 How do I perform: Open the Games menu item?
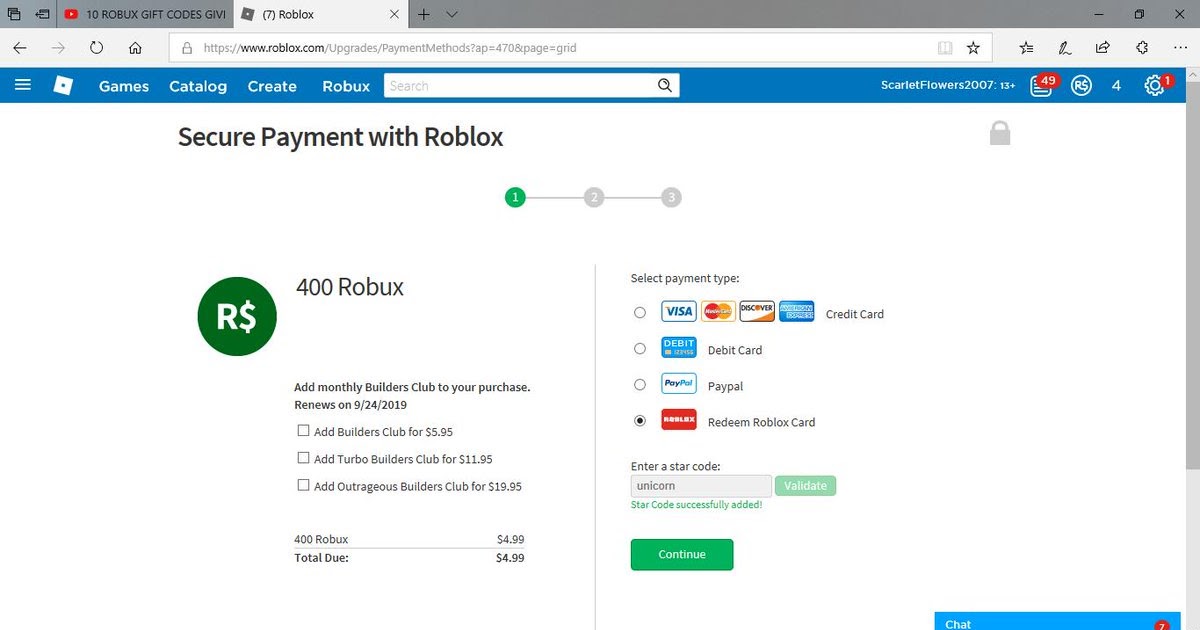click(124, 86)
